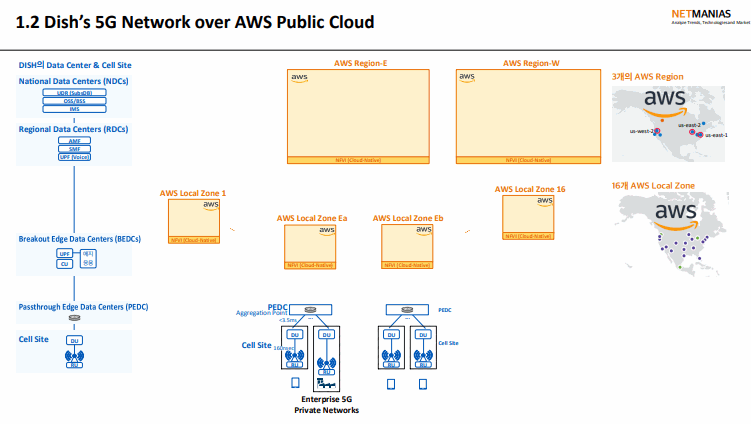
Task: Click the 'AWS Local Zone 1' label
Action: tap(193, 193)
